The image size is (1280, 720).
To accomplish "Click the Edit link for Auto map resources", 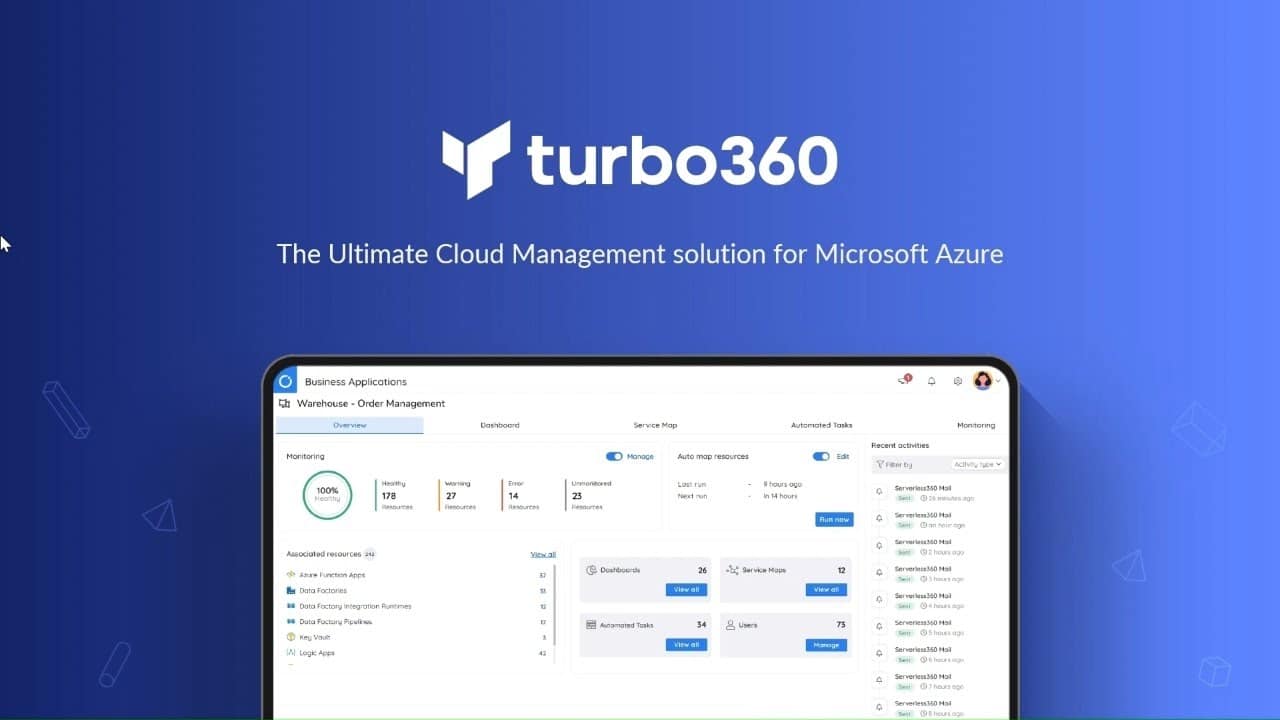I will 843,456.
